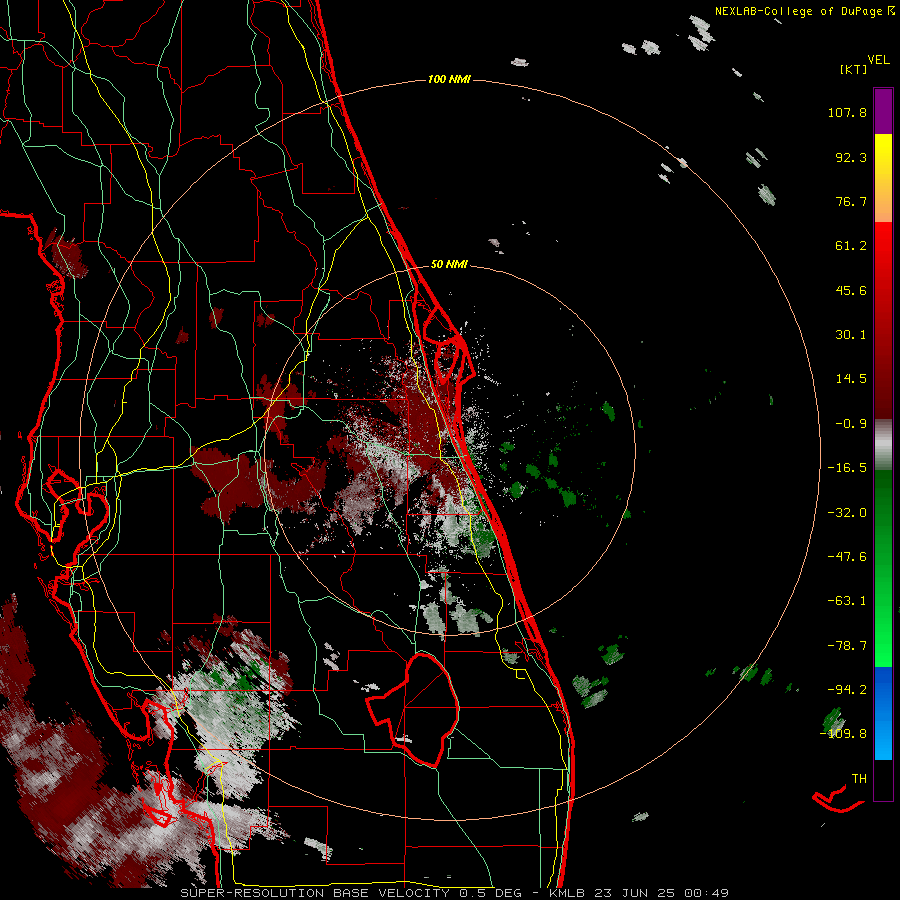900x900 pixels.
Task: Click the -94.2 velocity scale value
Action: pyautogui.click(x=847, y=689)
